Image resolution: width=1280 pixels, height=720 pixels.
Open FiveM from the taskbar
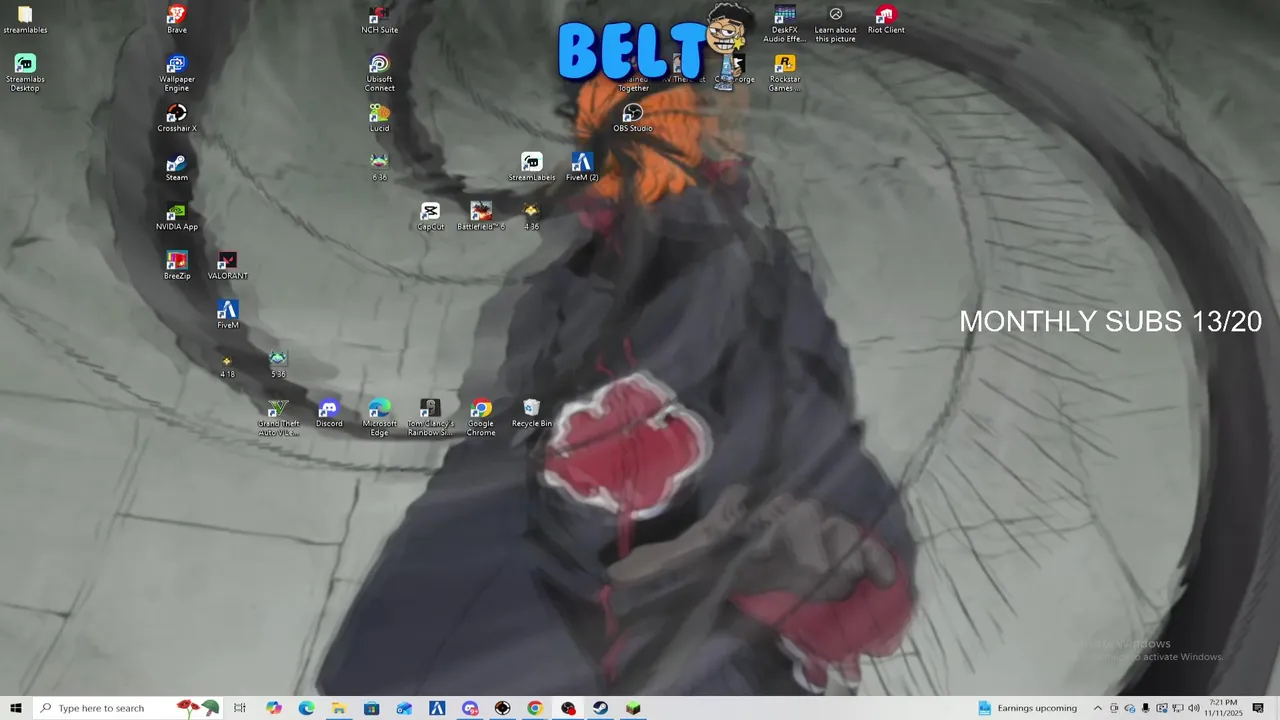(x=437, y=708)
